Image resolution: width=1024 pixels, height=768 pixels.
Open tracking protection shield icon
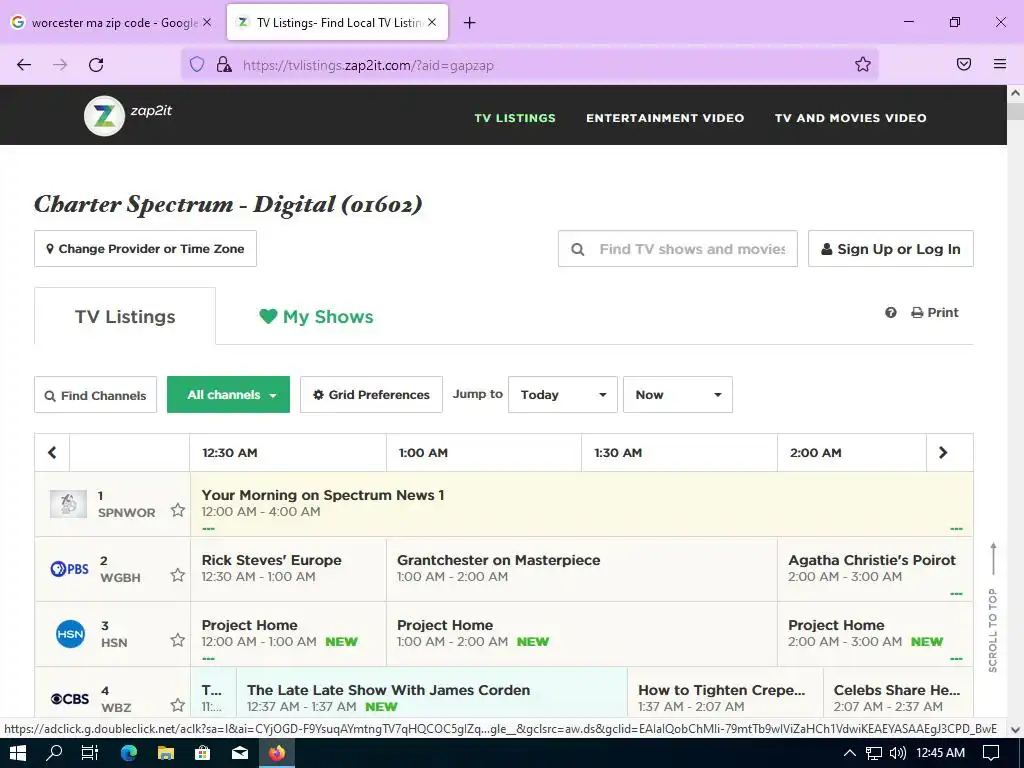(x=197, y=65)
